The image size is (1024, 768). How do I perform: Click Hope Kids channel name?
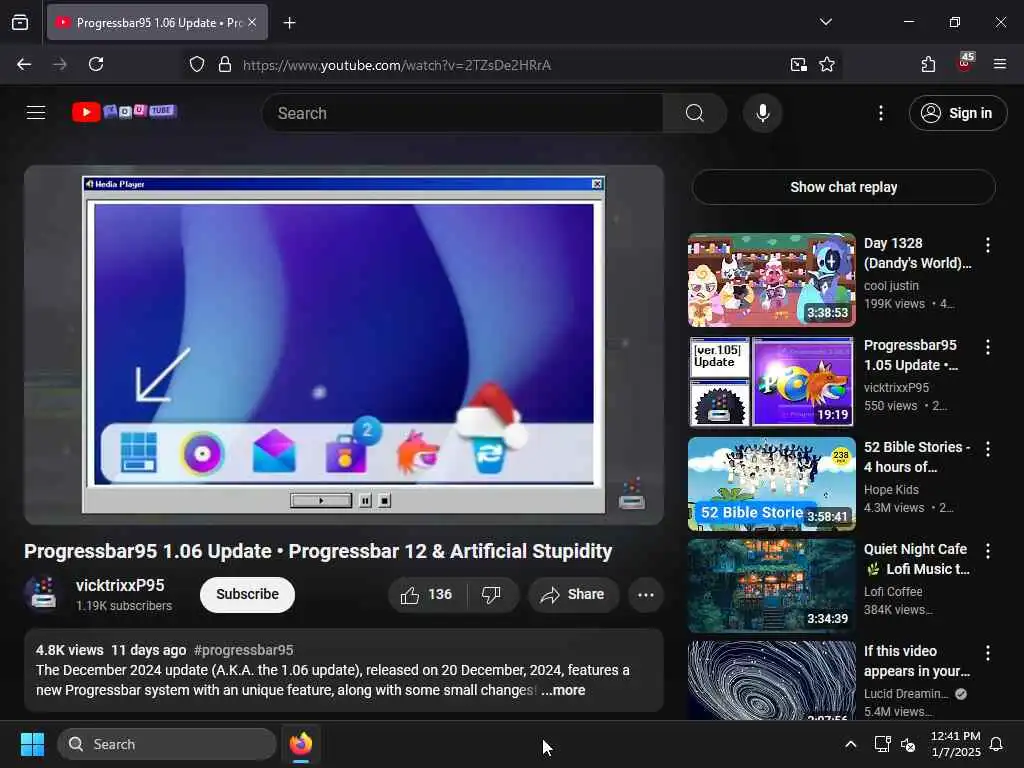point(891,490)
